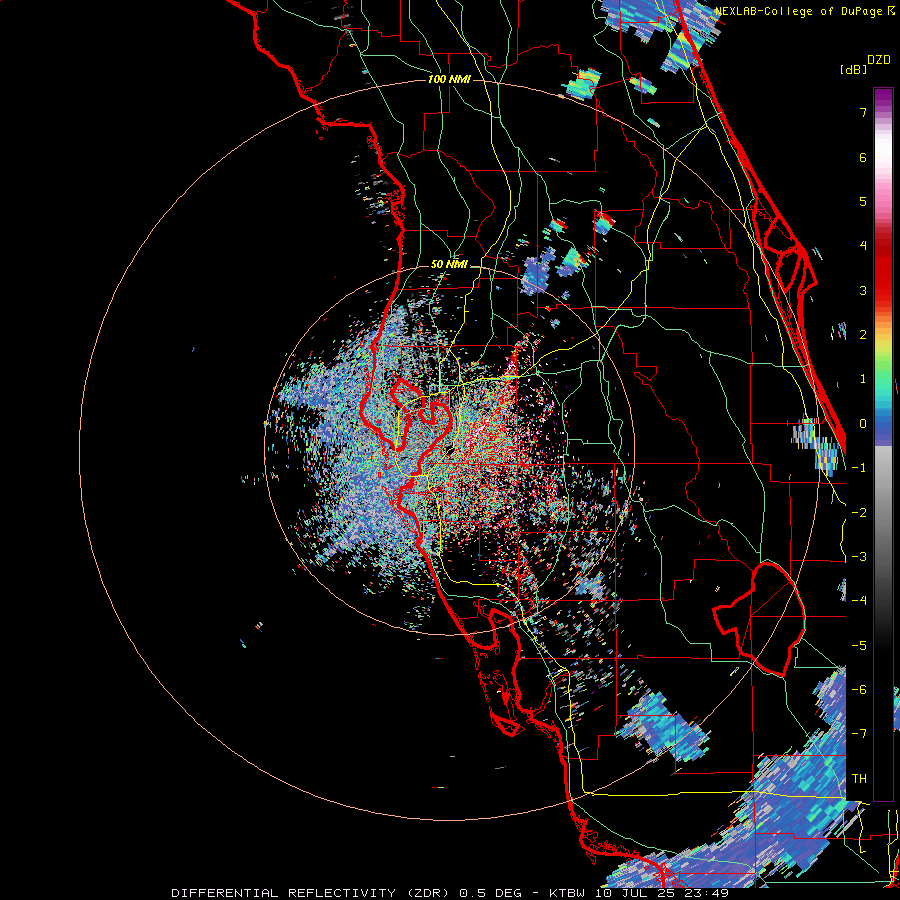This screenshot has width=900, height=900.
Task: Click the "0" value on the color scale
Action: pyautogui.click(x=863, y=424)
